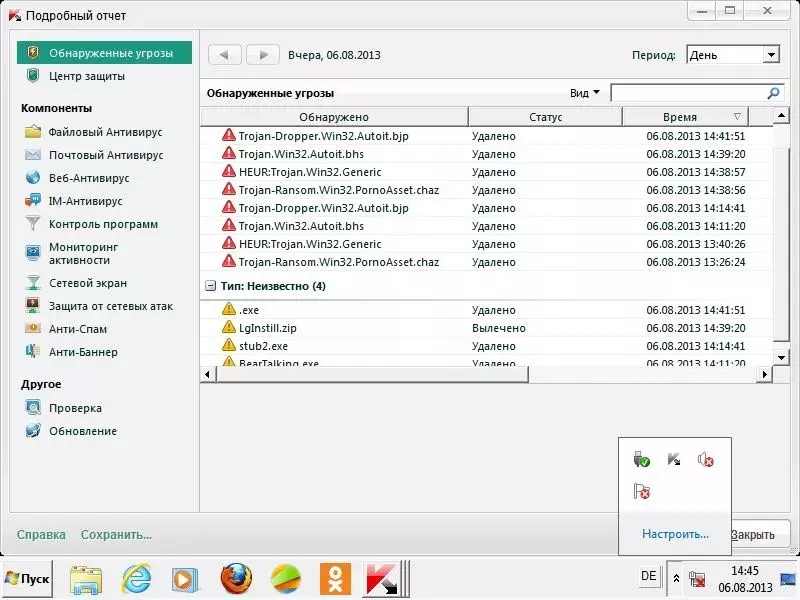Click the Kaspersky icon in tray popup
The width and height of the screenshot is (800, 600).
[674, 460]
